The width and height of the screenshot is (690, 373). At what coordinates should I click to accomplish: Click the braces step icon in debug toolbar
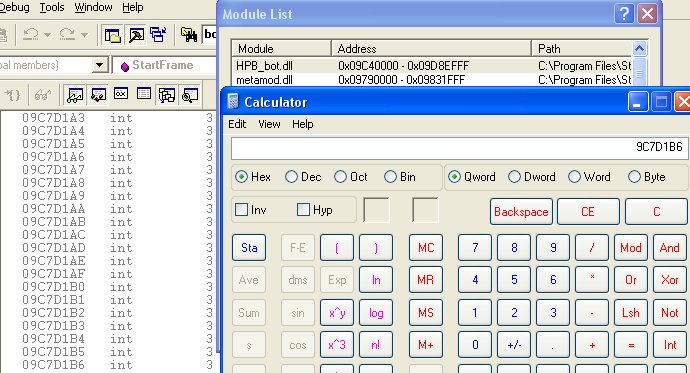click(x=12, y=95)
